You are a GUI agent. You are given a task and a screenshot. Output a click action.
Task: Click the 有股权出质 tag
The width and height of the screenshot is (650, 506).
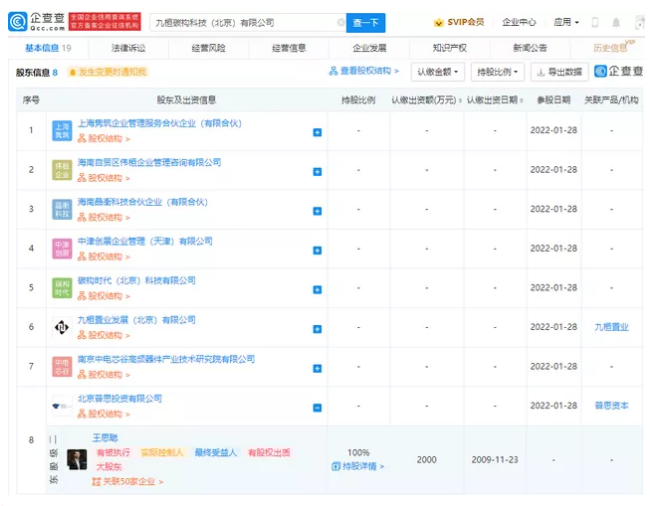click(269, 453)
